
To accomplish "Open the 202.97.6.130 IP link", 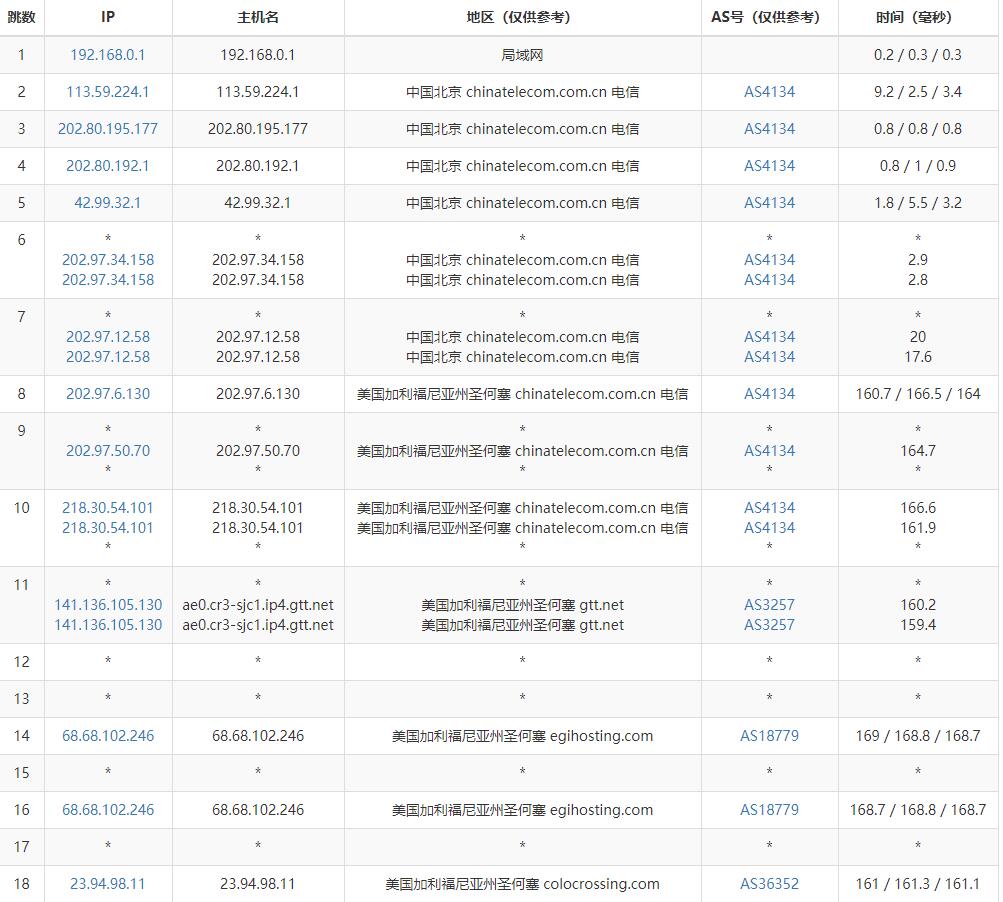I will [x=107, y=394].
